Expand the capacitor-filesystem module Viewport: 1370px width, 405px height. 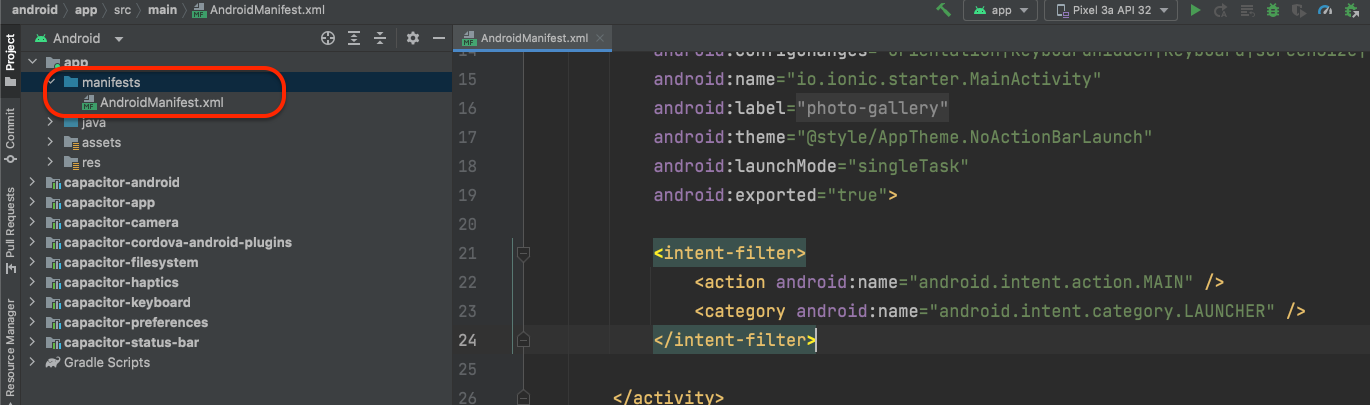click(x=32, y=262)
